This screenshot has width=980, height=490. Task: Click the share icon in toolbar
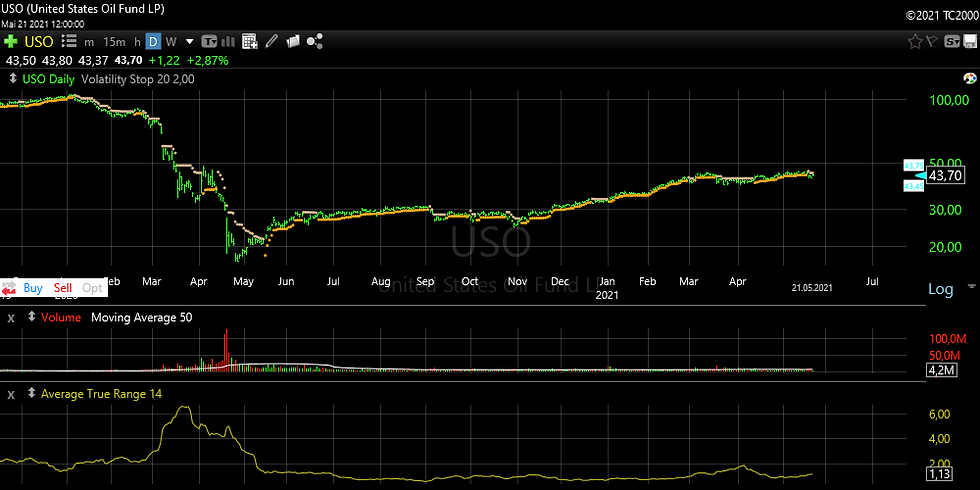pyautogui.click(x=315, y=42)
